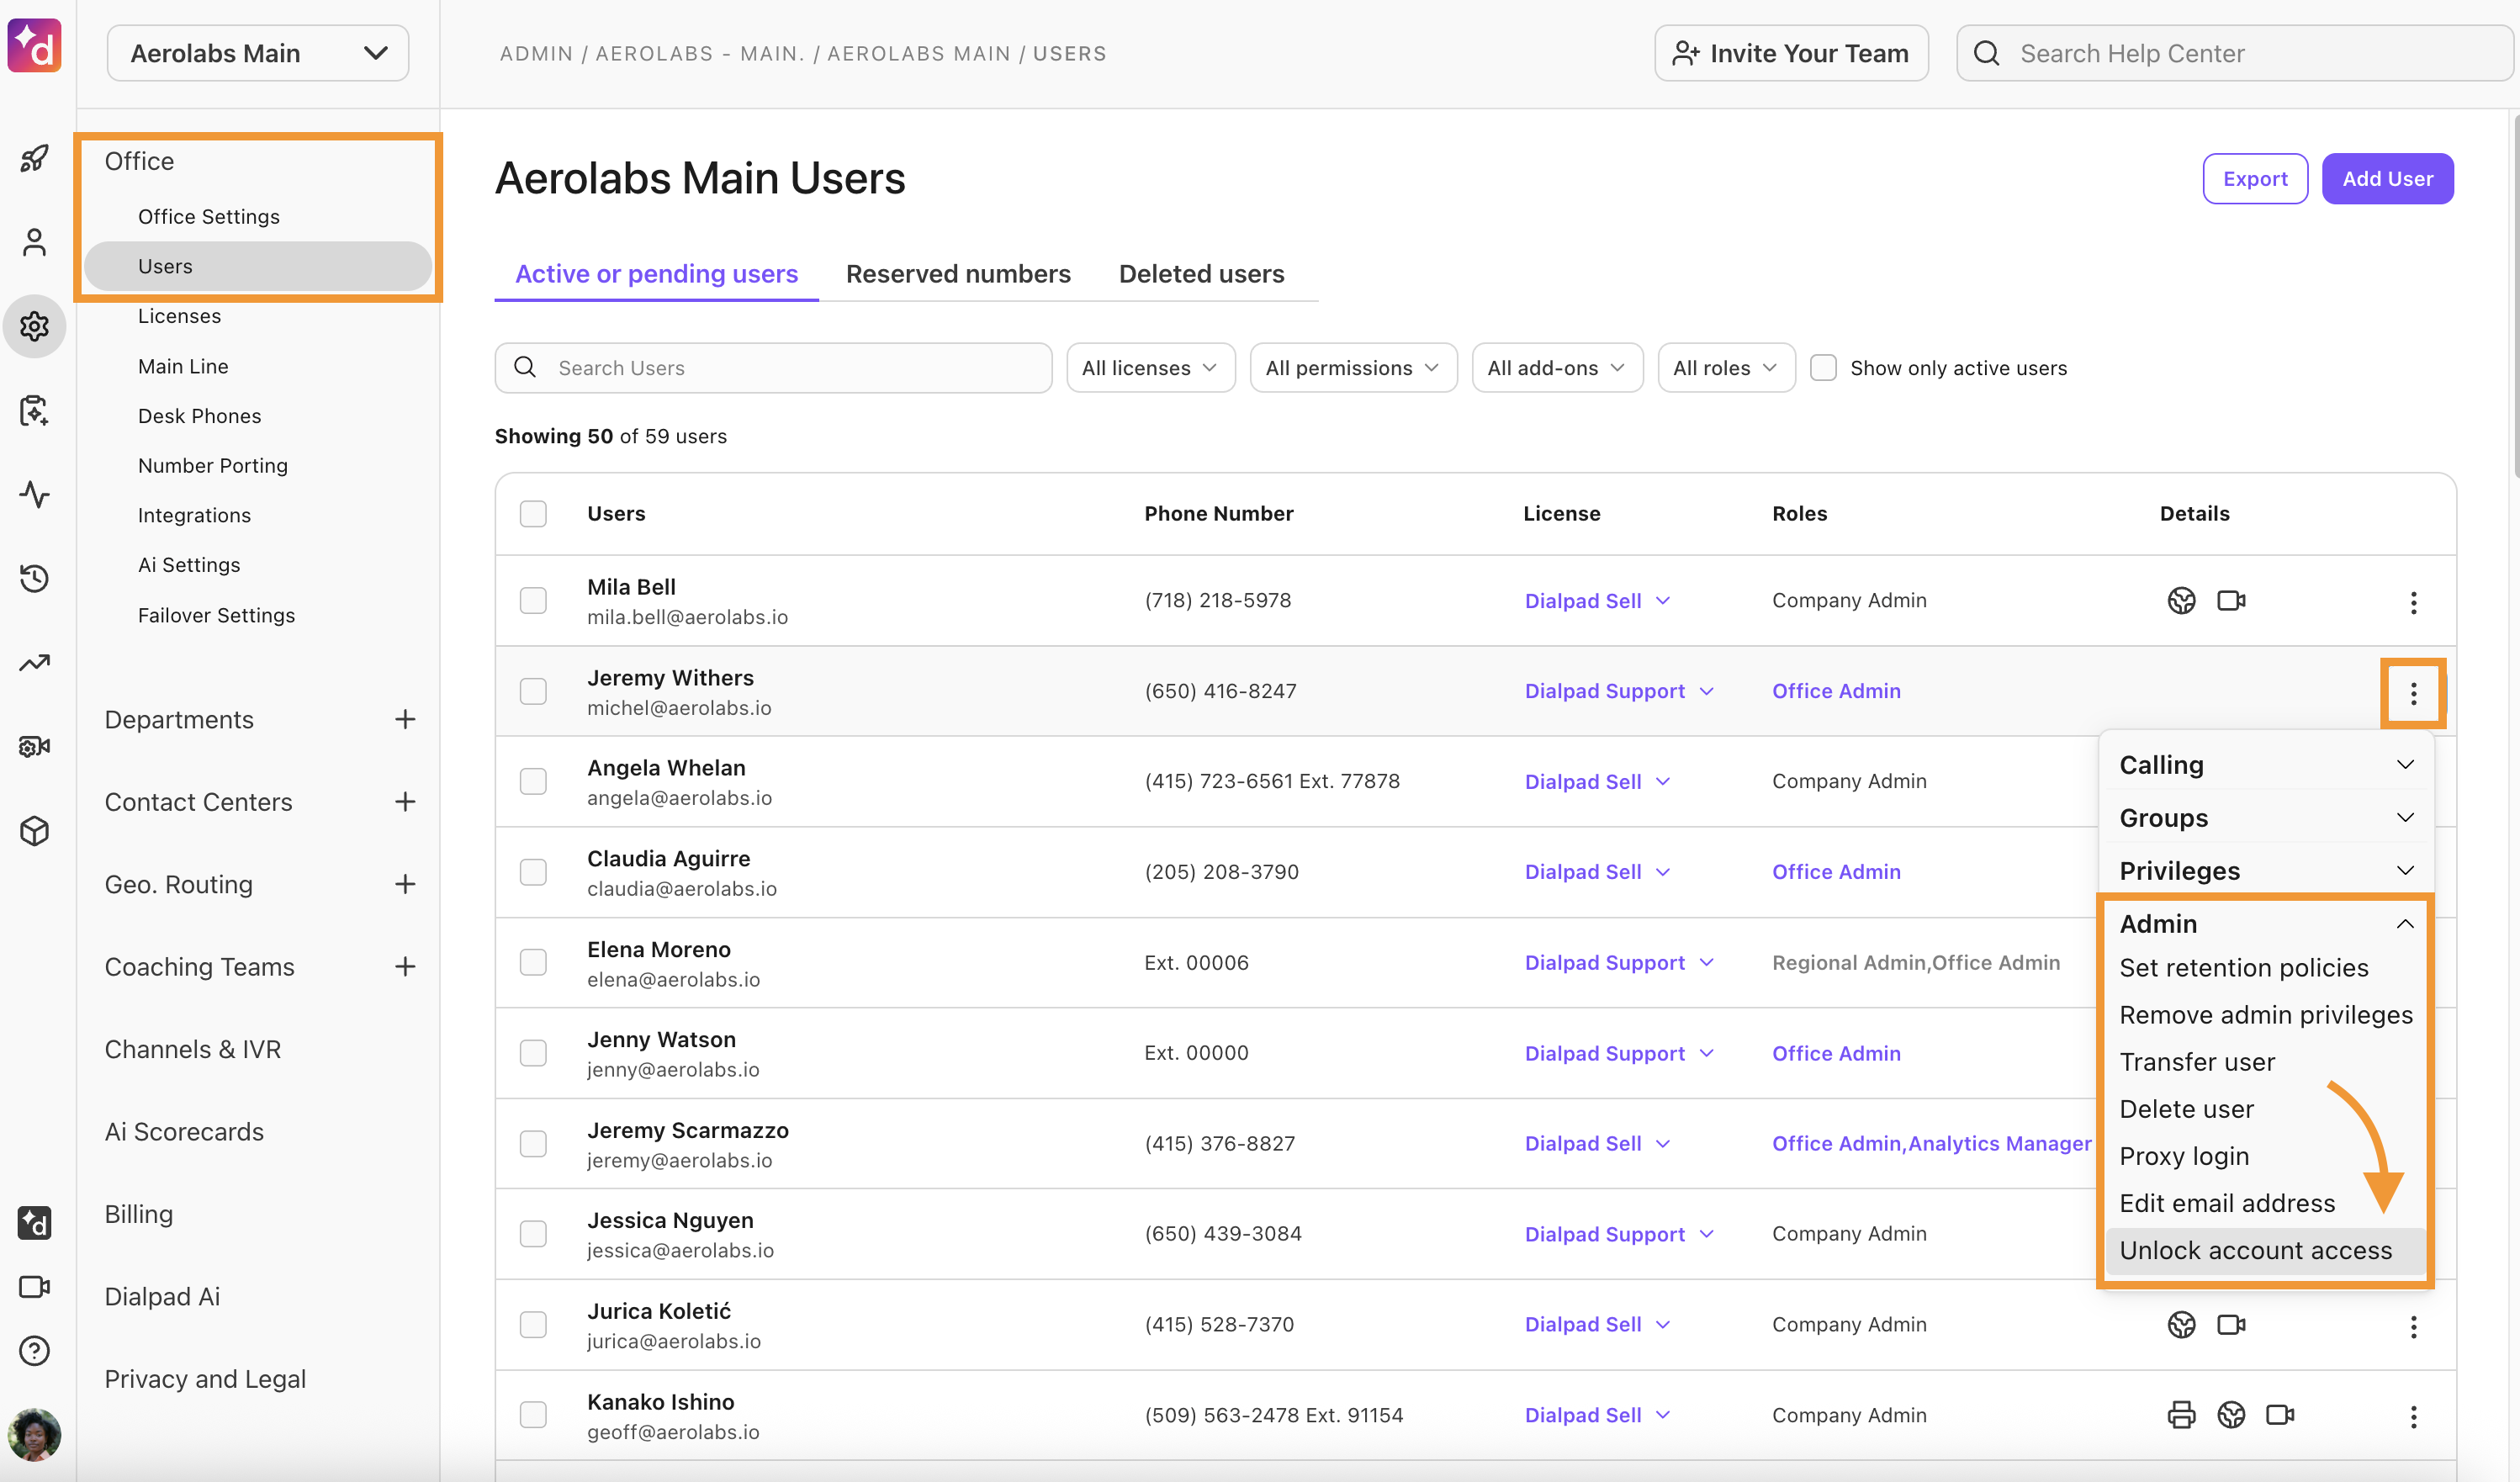
Task: Open the cube box sidebar icon
Action: click(34, 831)
